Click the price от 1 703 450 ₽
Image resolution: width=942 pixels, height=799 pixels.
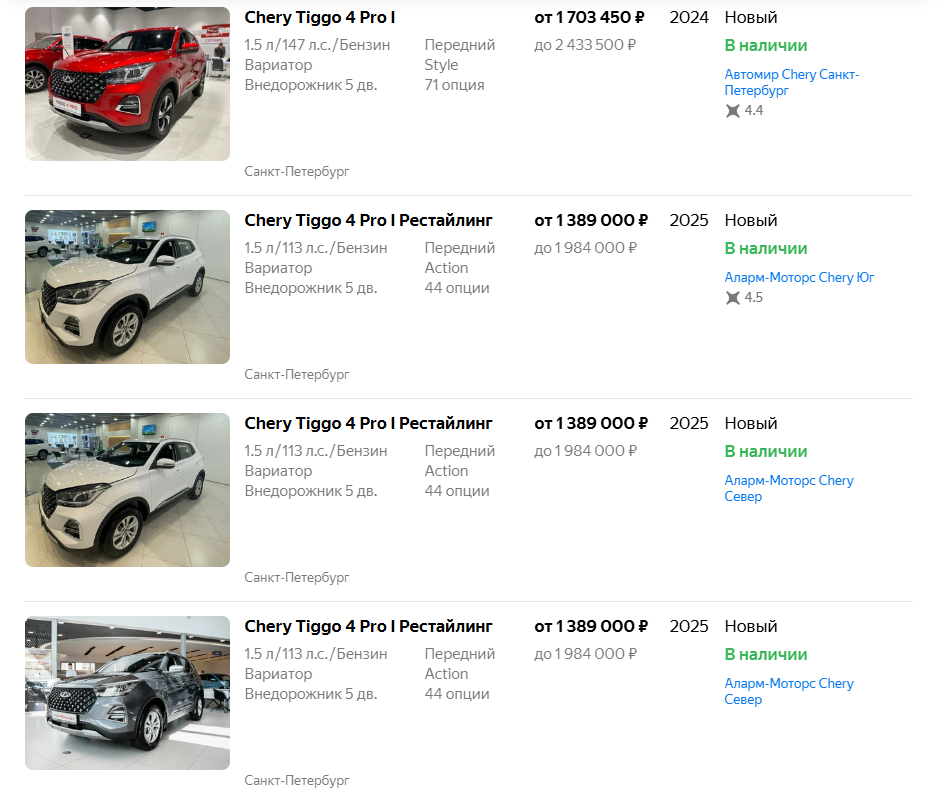(589, 17)
